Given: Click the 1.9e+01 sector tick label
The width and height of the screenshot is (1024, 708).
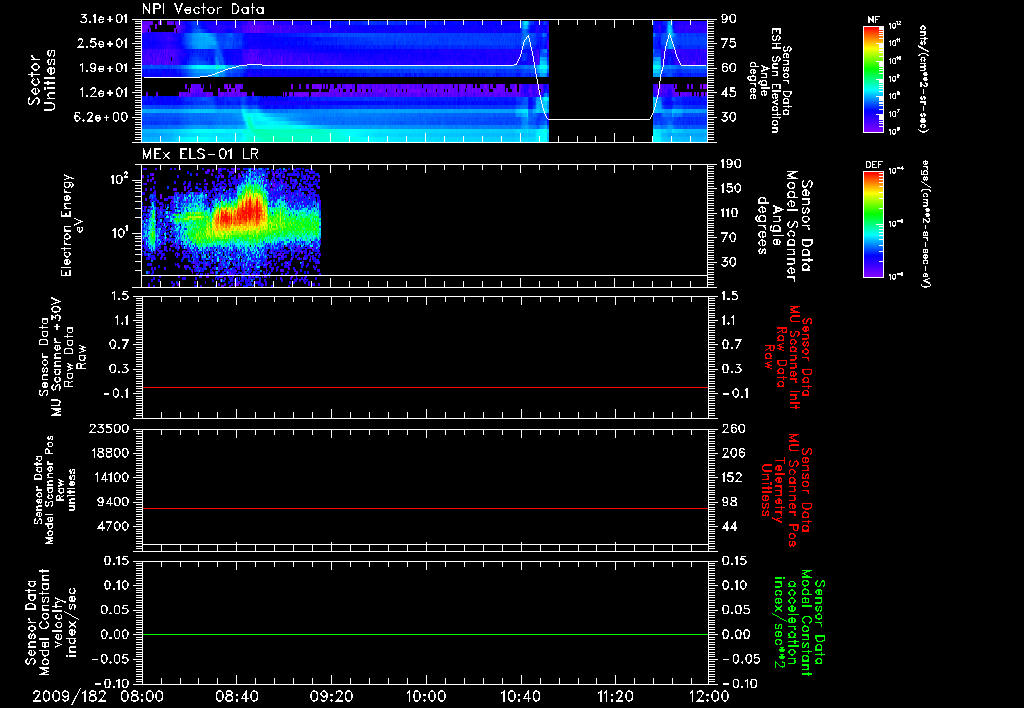Looking at the screenshot, I should click(106, 68).
